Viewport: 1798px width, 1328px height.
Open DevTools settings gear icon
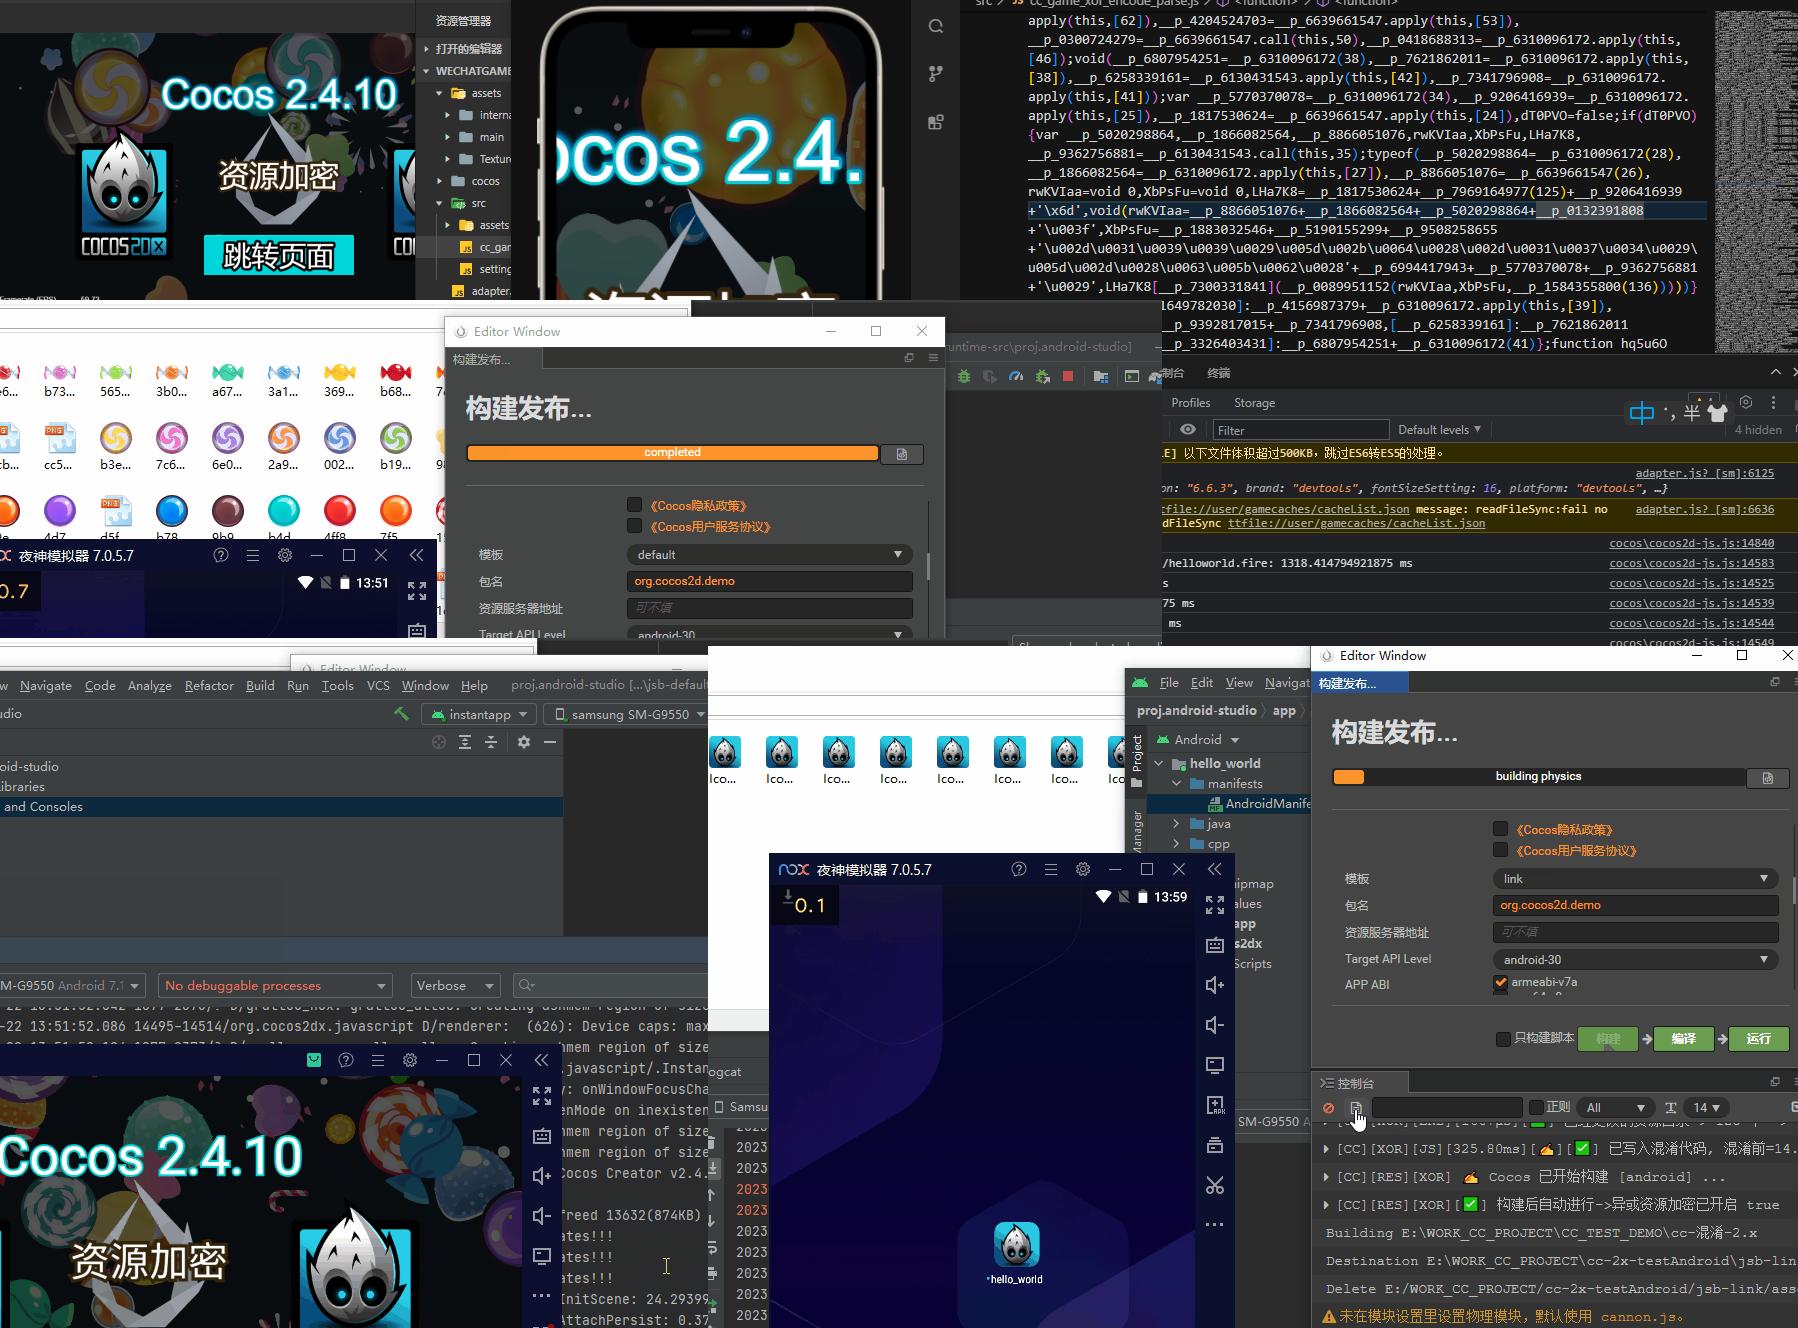[x=1746, y=402]
